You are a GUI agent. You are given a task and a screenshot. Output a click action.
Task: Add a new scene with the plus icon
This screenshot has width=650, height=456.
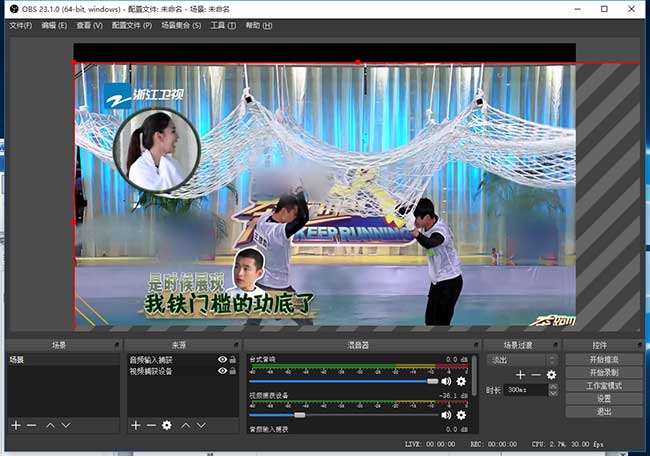pos(15,426)
